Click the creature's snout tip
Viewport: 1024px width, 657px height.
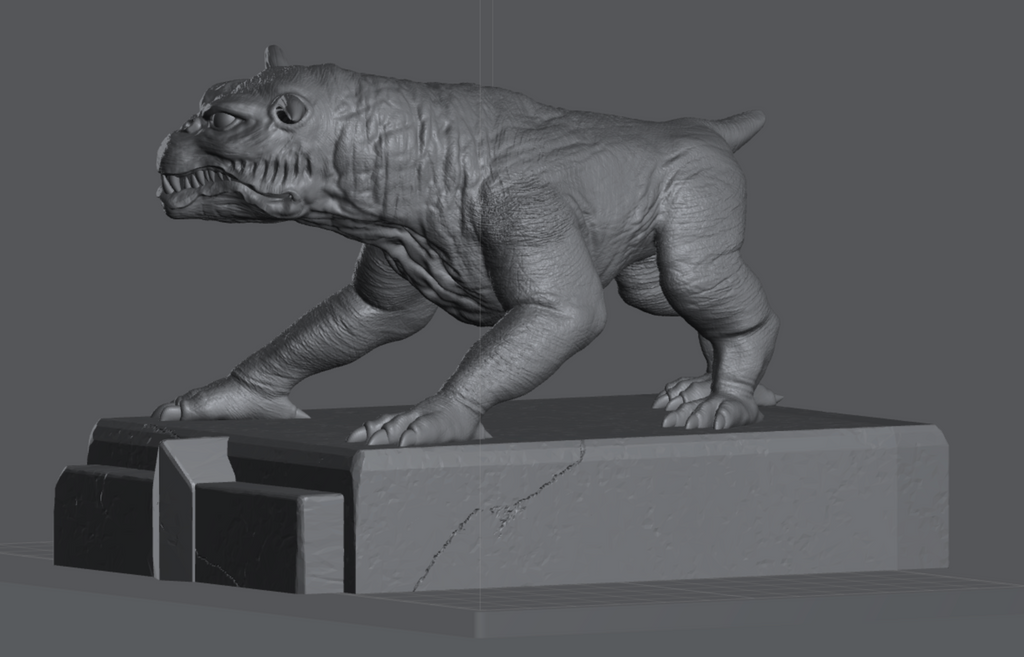tap(163, 153)
